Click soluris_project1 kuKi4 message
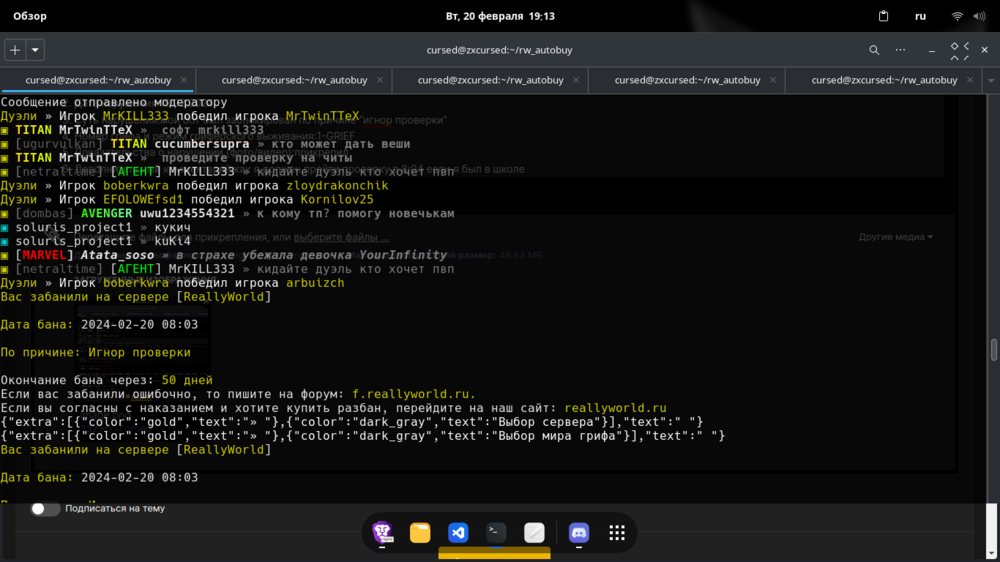This screenshot has width=1000, height=562. (96, 241)
